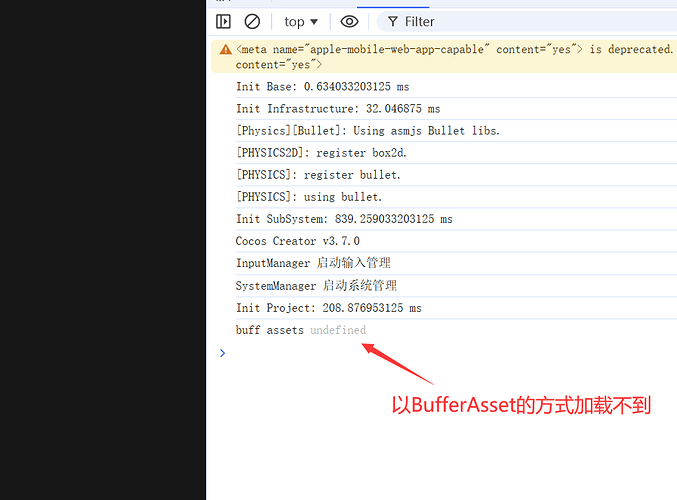Toggle the live expression eye icon
This screenshot has height=500, width=677.
(x=349, y=21)
